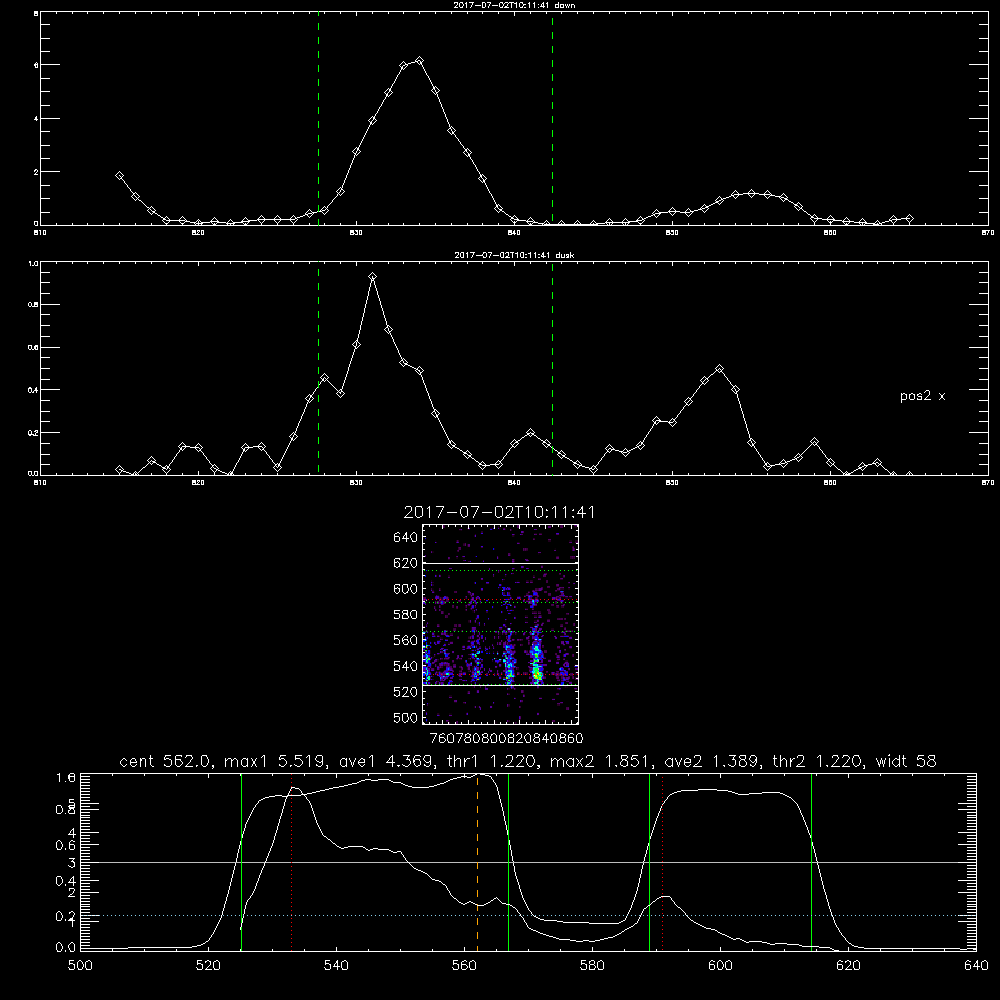The image size is (1000, 1000).
Task: Select the first leftmost diamond of dawn curve
Action: [119, 175]
